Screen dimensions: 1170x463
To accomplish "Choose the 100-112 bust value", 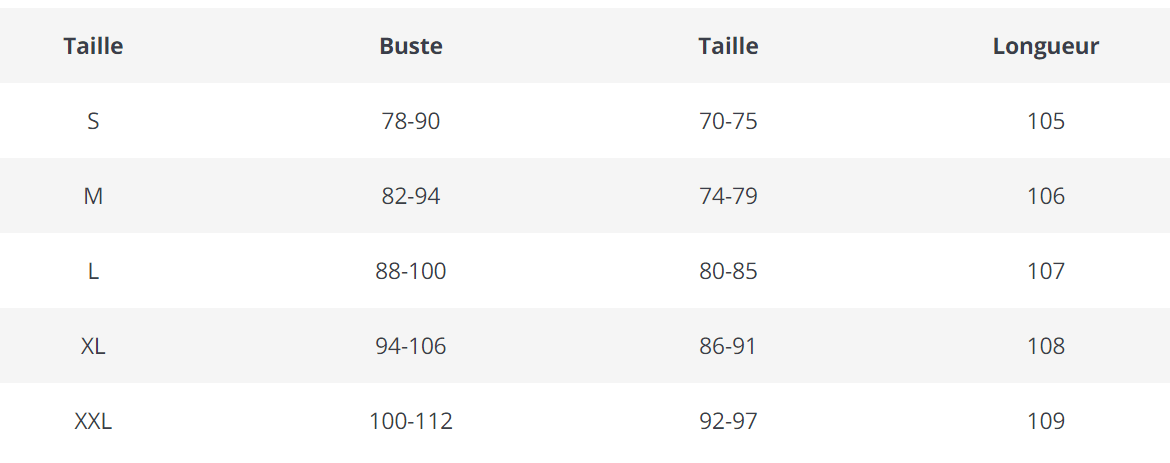I will 410,421.
